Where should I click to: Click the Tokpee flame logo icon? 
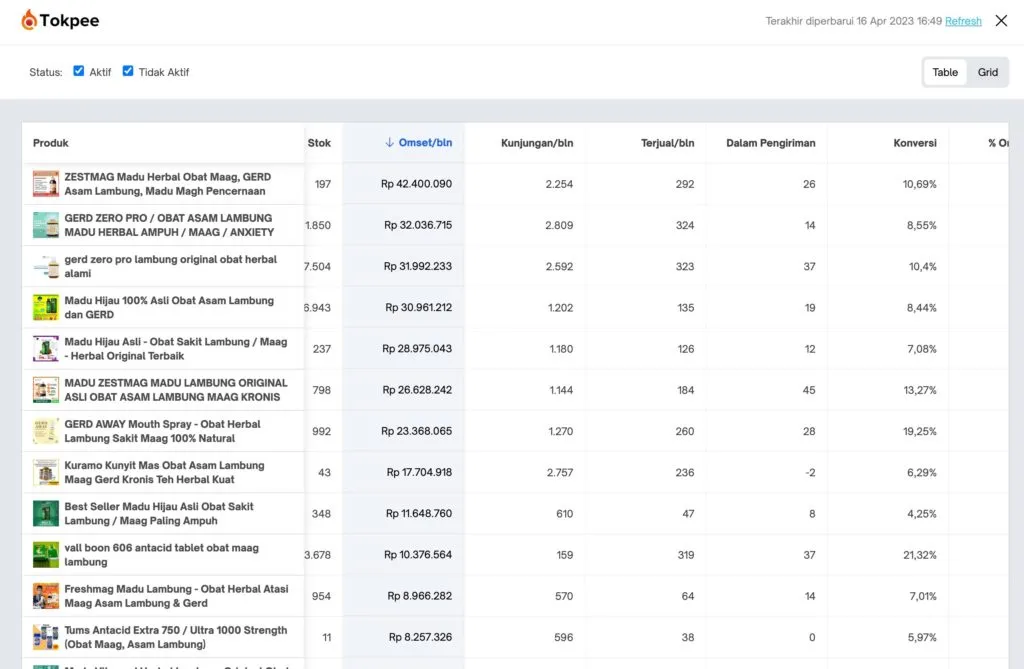pyautogui.click(x=29, y=20)
